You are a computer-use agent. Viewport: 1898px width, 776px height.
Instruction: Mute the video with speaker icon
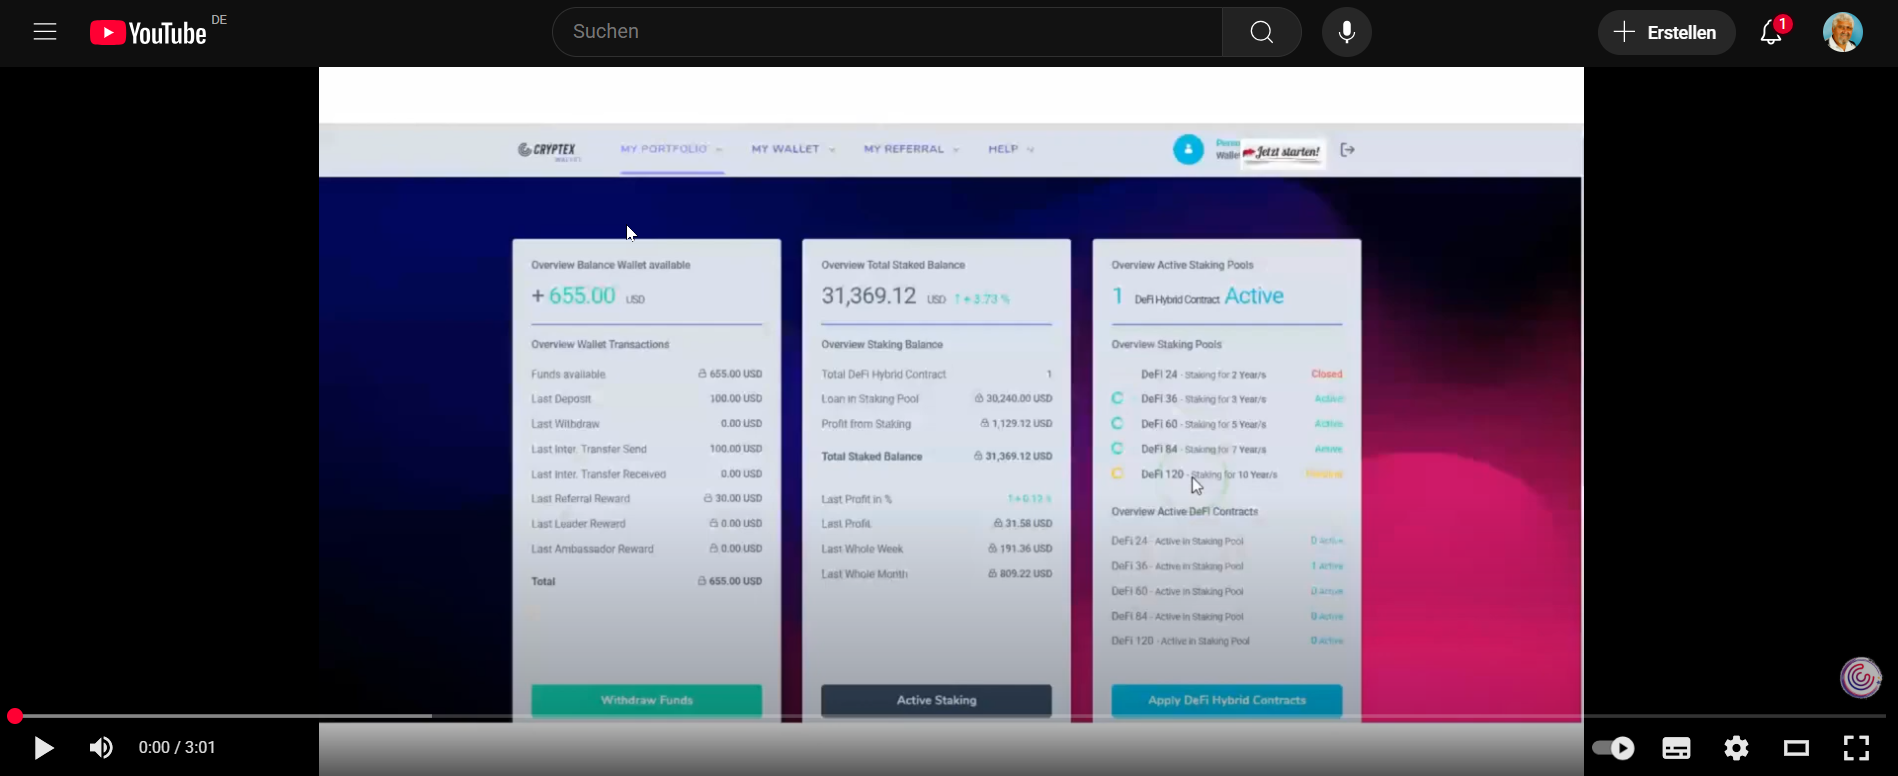click(101, 747)
